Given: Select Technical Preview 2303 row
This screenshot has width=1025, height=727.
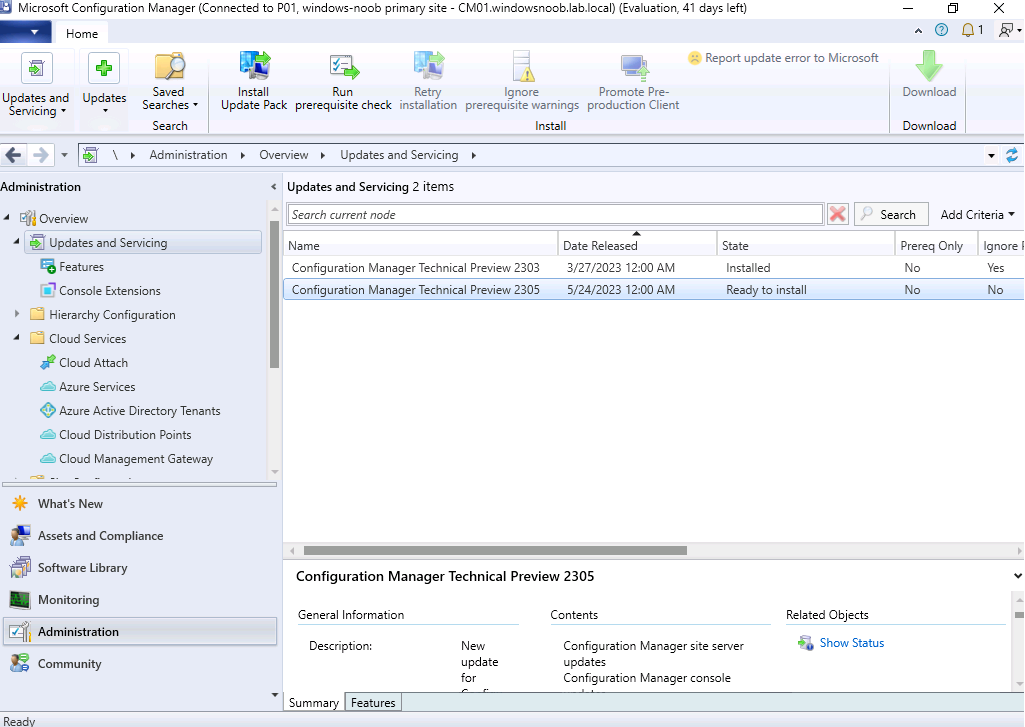Looking at the screenshot, I should (654, 268).
